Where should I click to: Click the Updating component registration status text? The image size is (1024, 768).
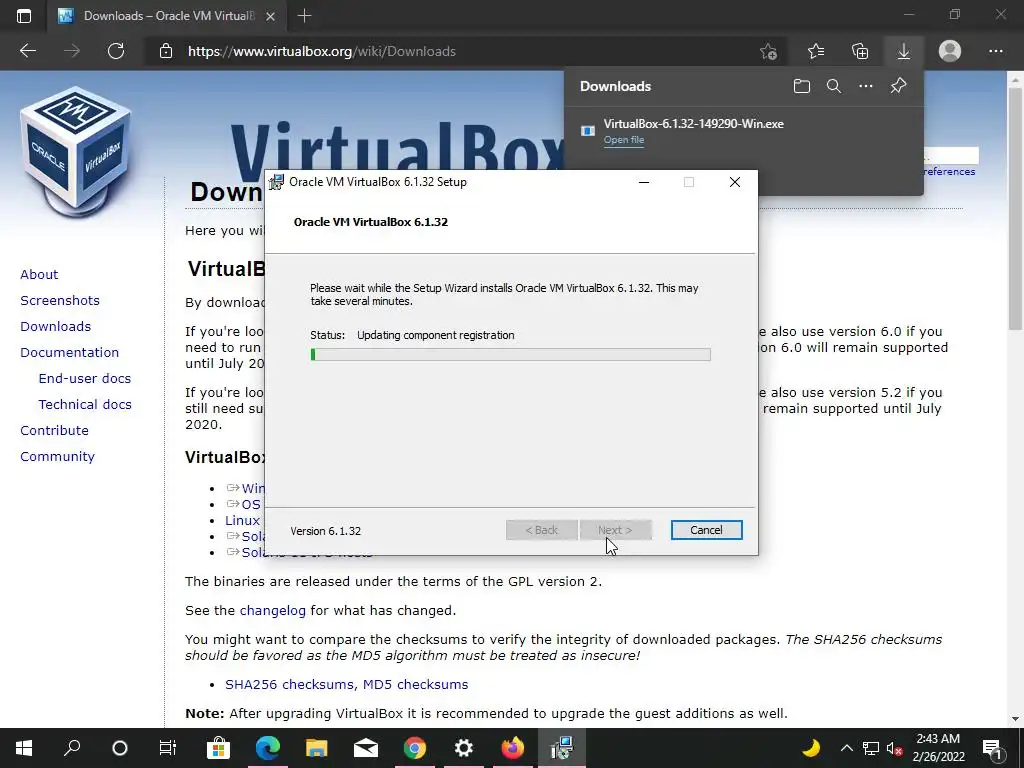pos(436,335)
